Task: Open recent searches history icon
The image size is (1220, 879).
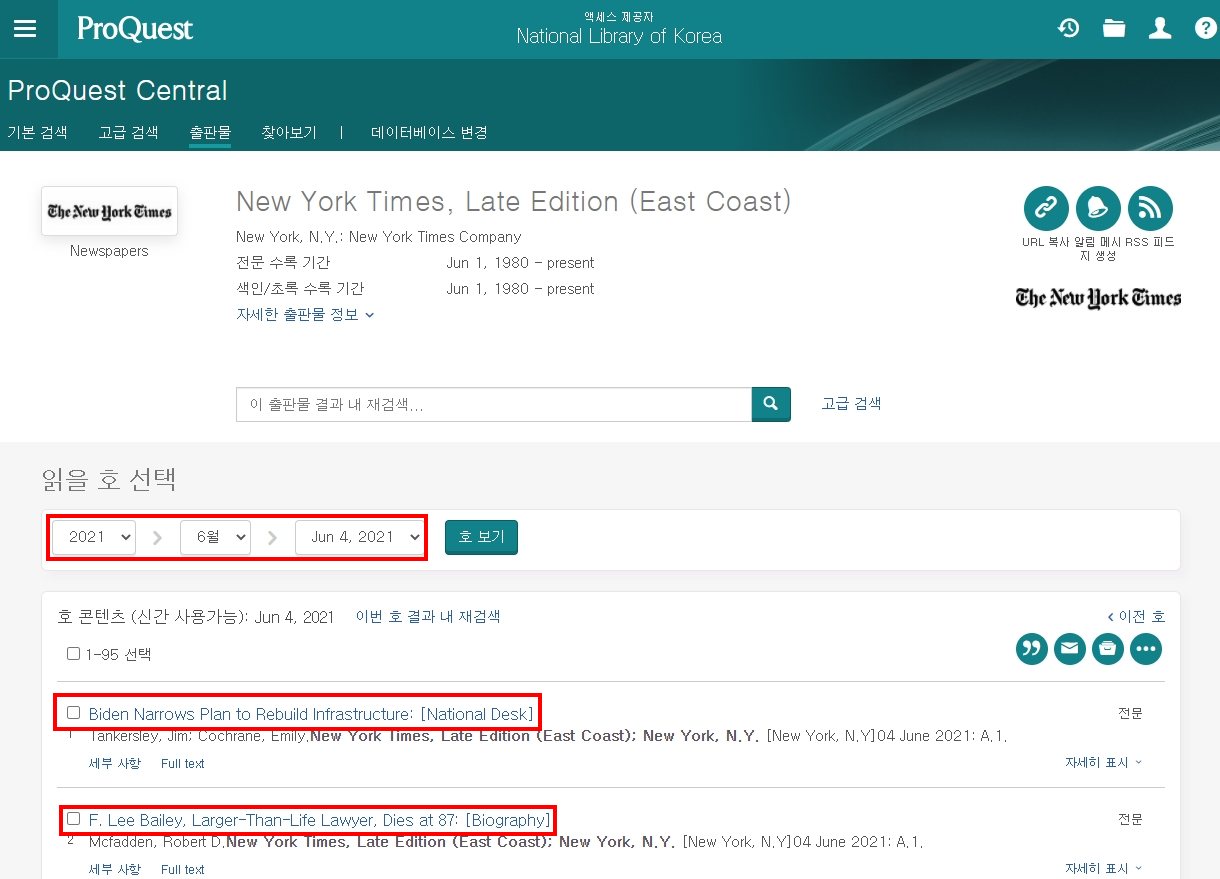Action: point(1069,28)
